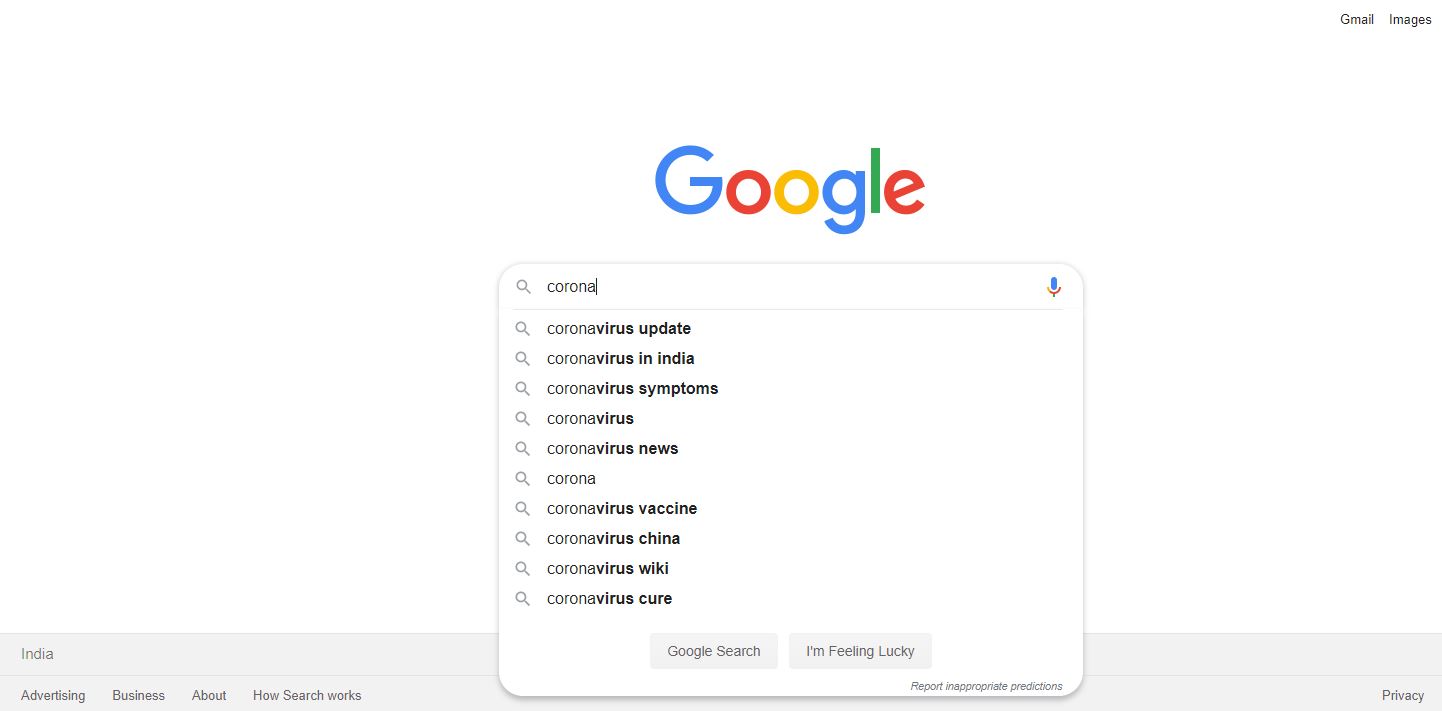
Task: Click 'Report inappropriate predictions' link
Action: (986, 686)
